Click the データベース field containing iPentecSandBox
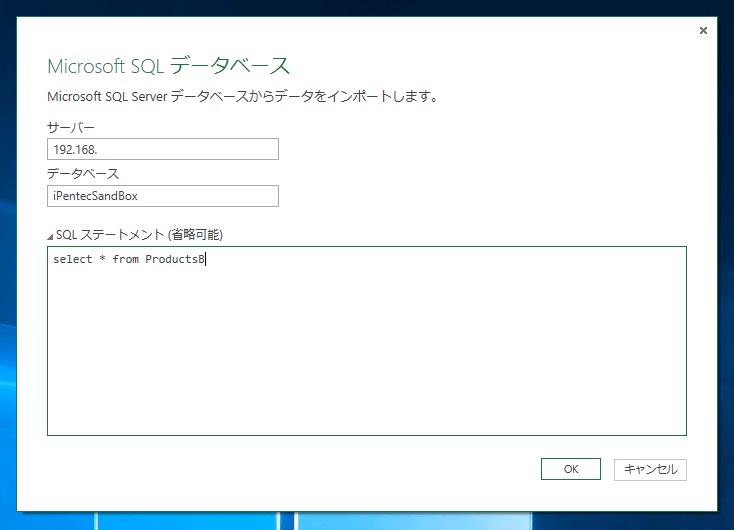The height and width of the screenshot is (530, 734). tap(163, 196)
